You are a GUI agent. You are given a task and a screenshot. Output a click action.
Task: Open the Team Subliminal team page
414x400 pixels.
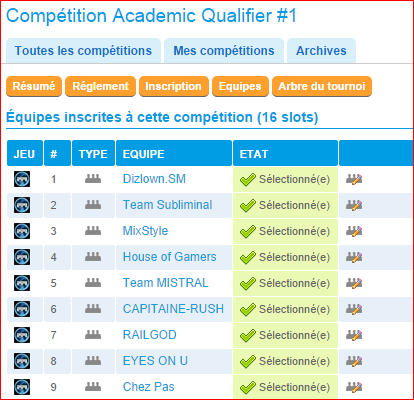pos(167,205)
